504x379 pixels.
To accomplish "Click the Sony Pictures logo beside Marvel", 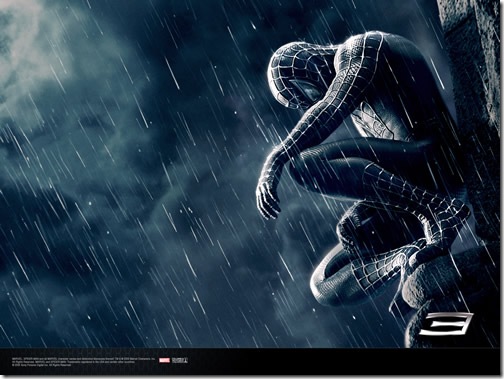I will point(180,360).
